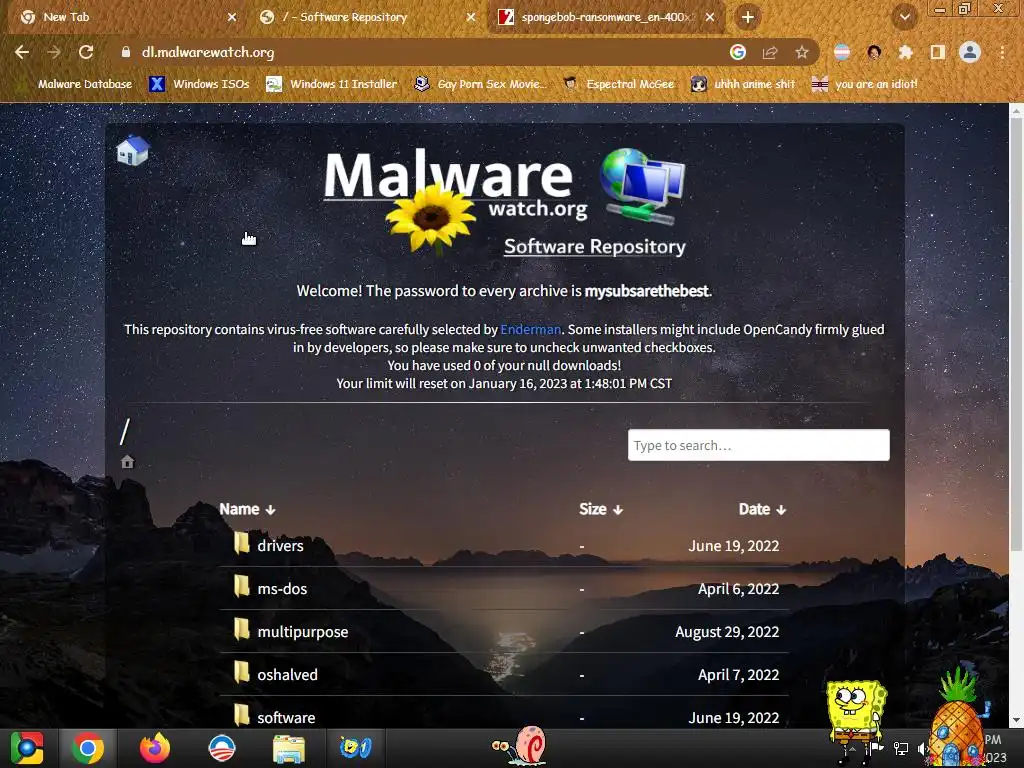
Task: Open the Espectral McGee bookmark
Action: 618,84
